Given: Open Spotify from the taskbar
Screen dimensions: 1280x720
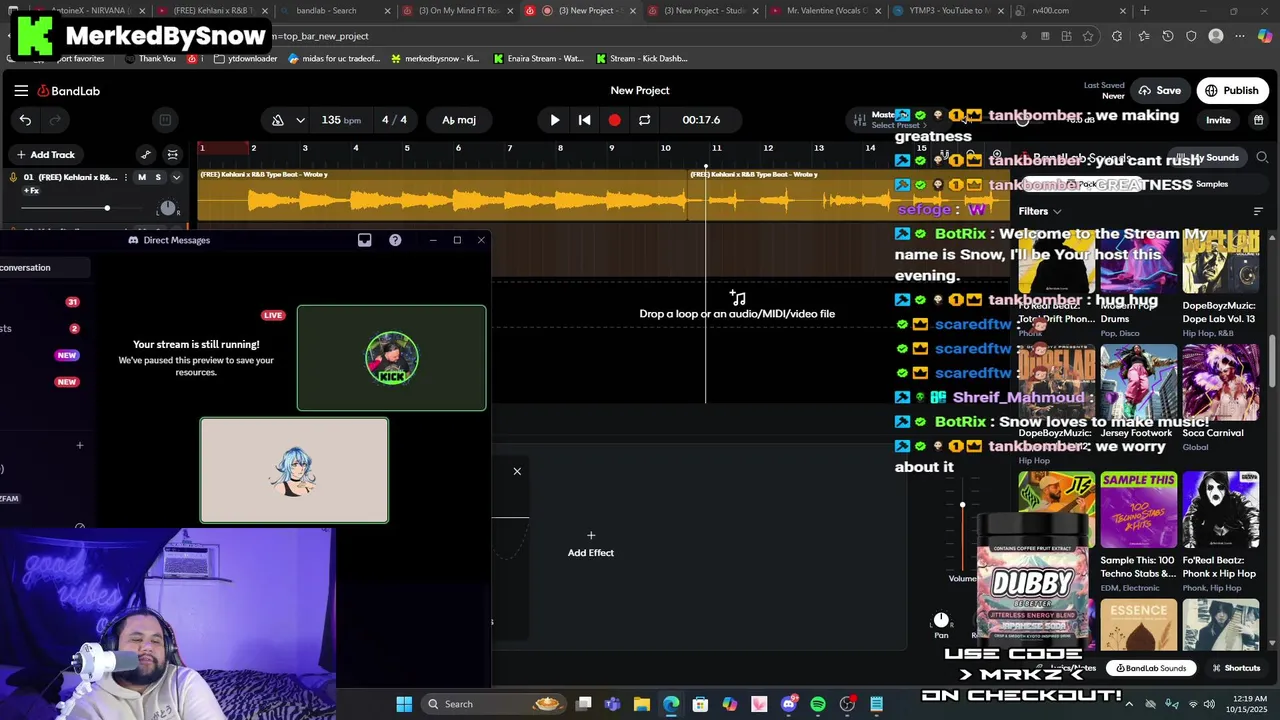Looking at the screenshot, I should 818,704.
